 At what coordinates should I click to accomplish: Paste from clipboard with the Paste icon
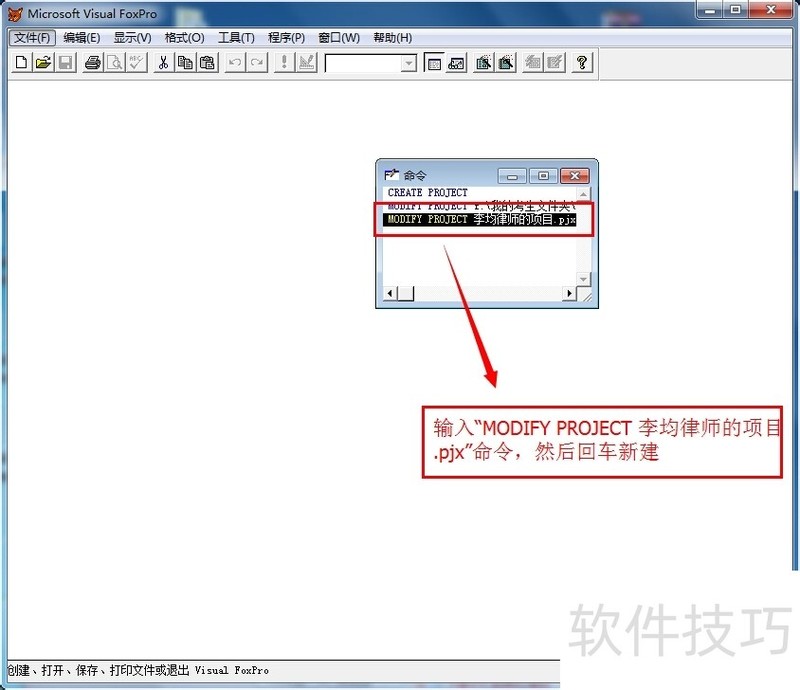[207, 63]
